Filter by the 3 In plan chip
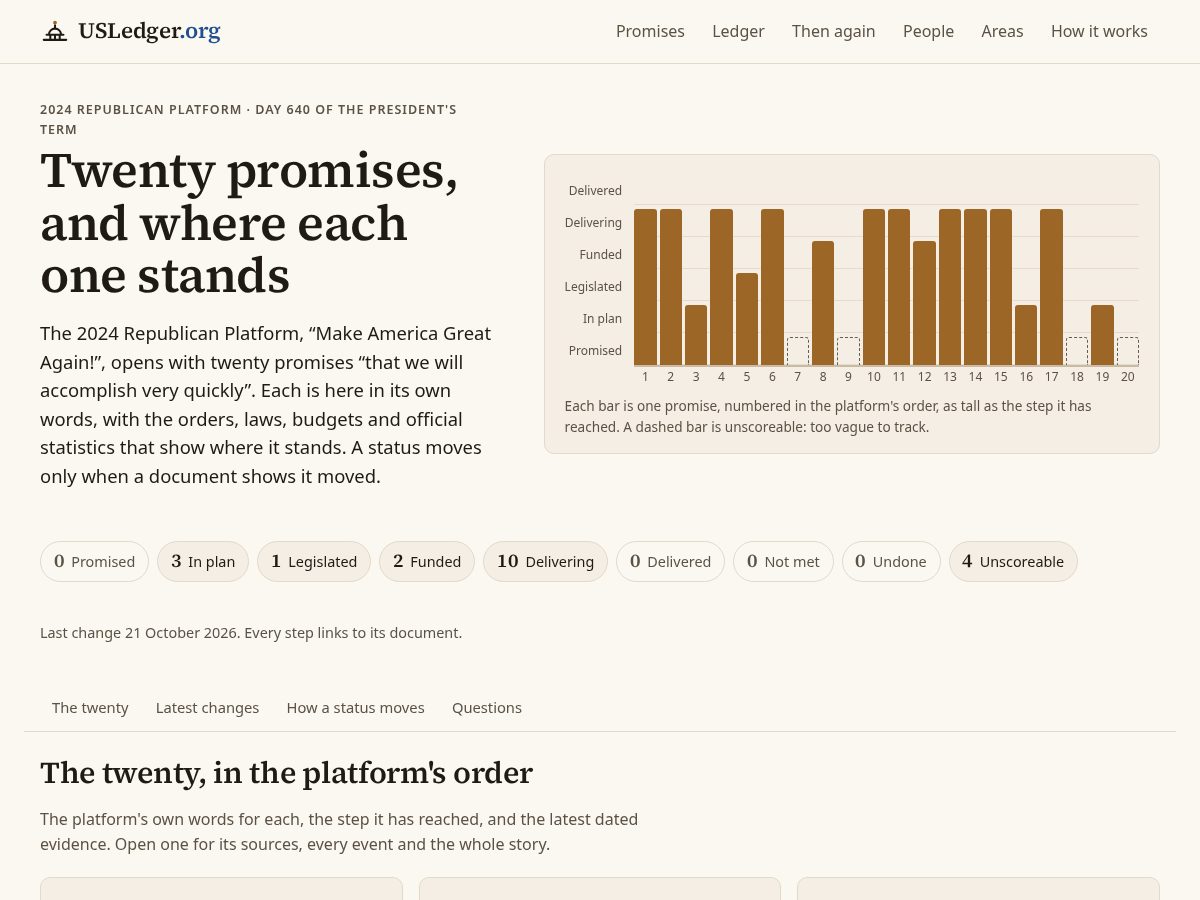Viewport: 1200px width, 900px height. pos(203,561)
